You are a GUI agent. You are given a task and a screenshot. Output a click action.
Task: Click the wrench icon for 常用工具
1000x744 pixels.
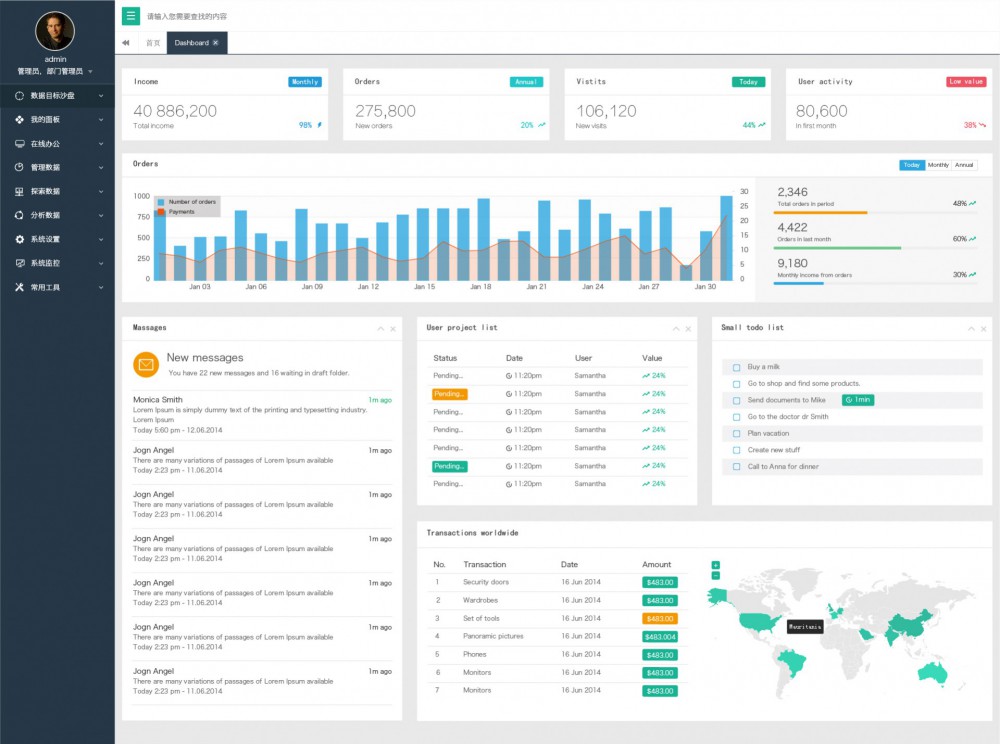point(20,287)
